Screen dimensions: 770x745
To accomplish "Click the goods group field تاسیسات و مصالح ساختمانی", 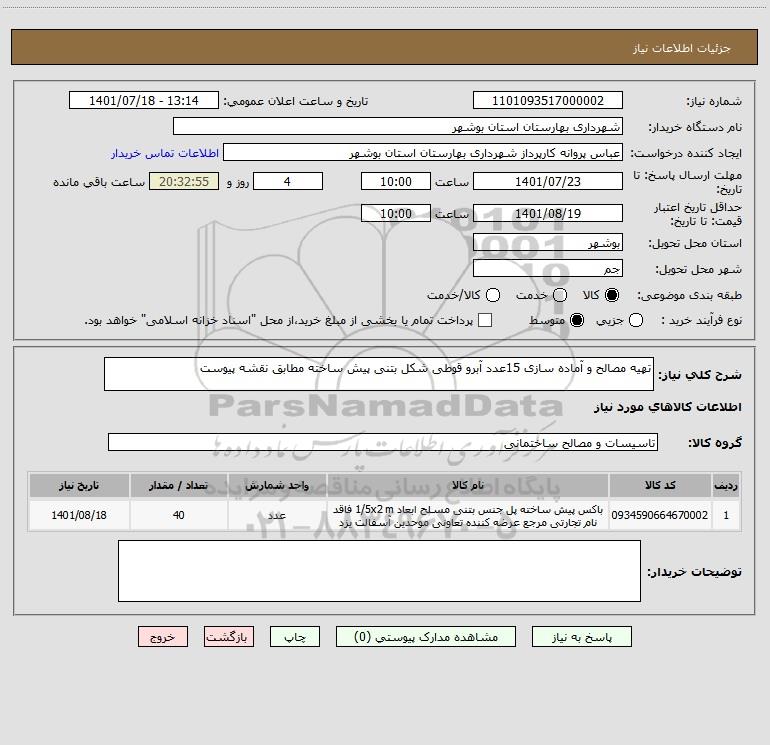I will point(383,442).
